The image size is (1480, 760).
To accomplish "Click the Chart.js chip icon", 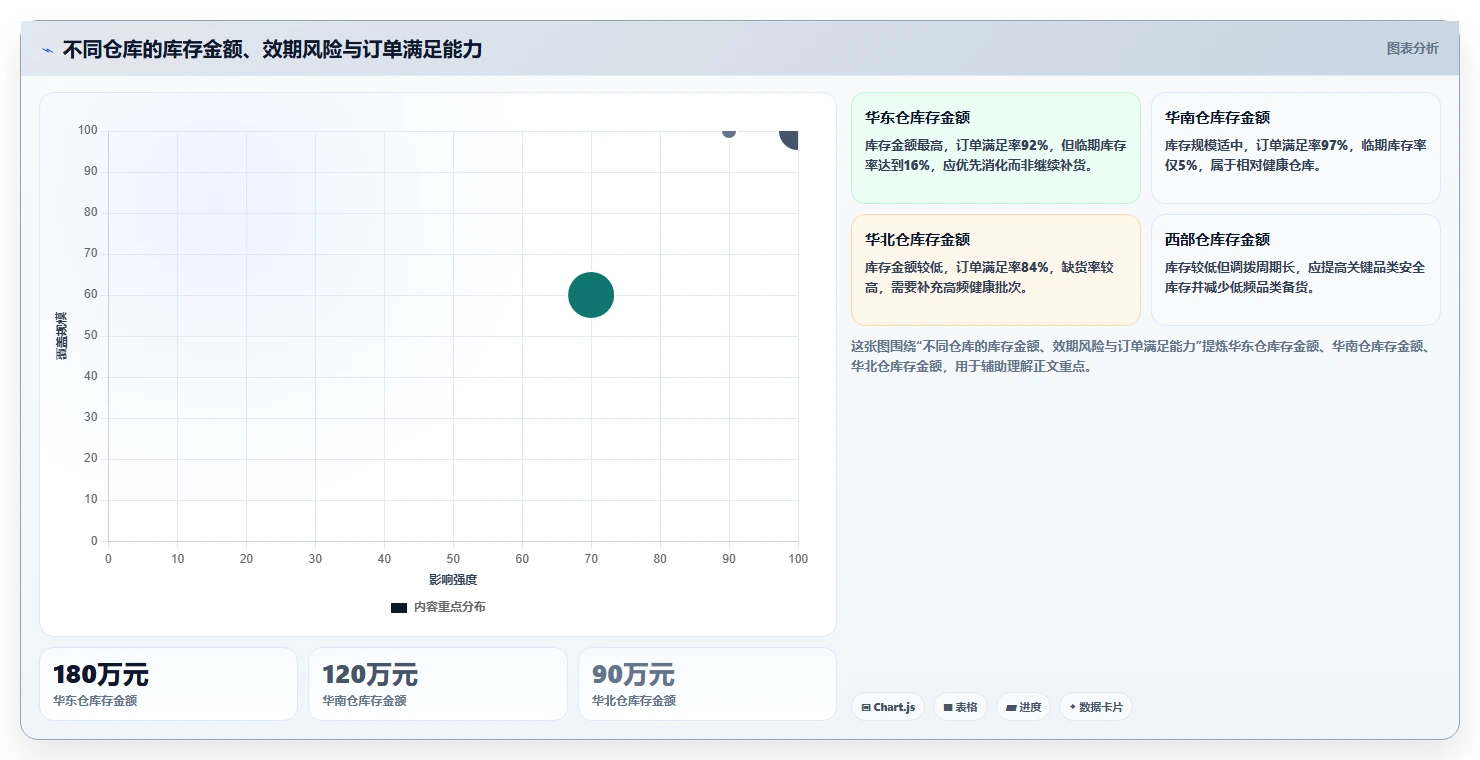I will tap(865, 708).
